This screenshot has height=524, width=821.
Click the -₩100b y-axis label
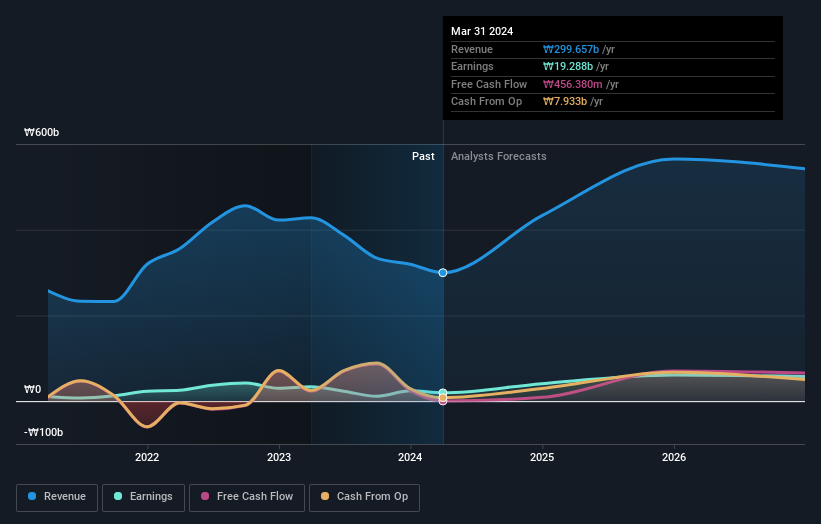(x=43, y=432)
